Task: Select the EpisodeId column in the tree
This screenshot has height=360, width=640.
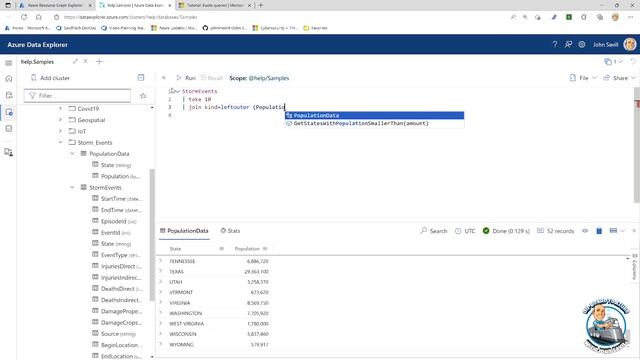Action: pos(114,221)
